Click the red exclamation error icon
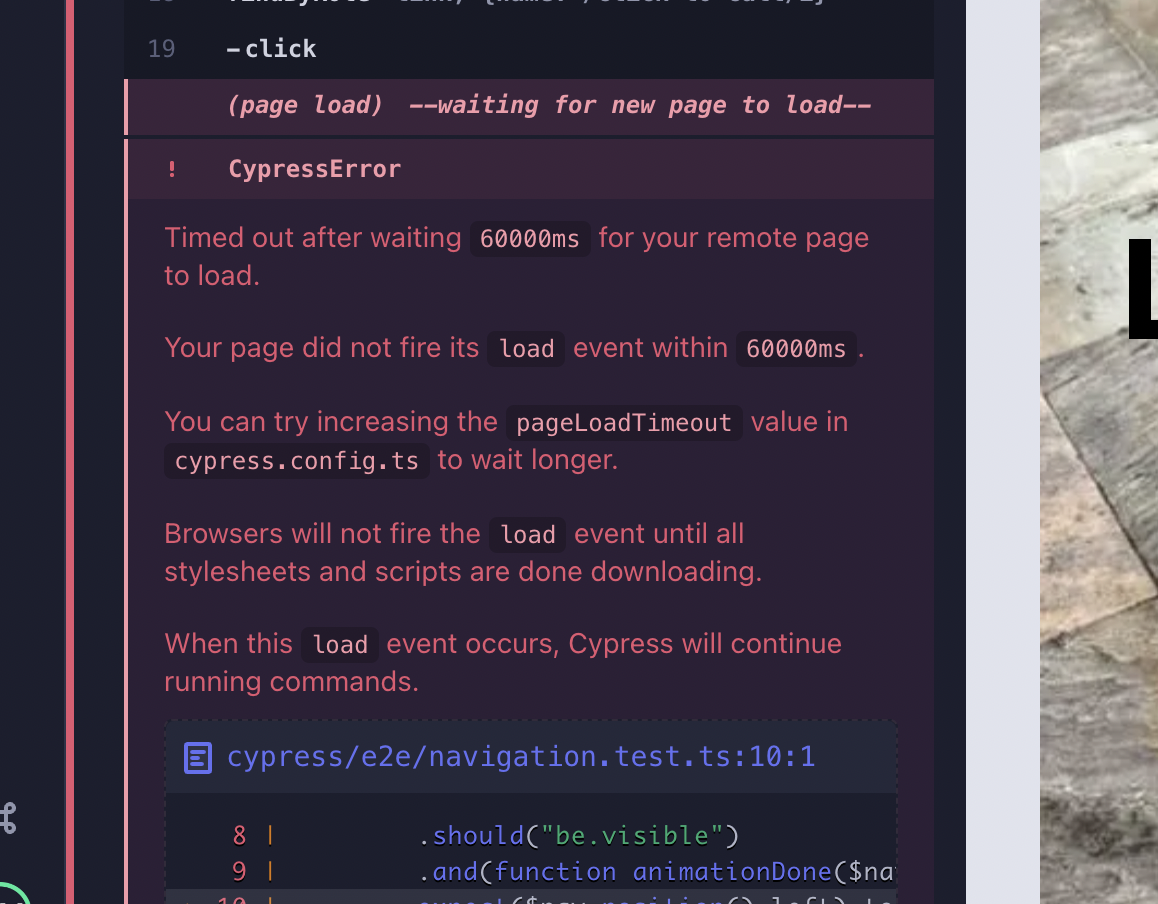Screen dimensions: 1158x904 [172, 169]
